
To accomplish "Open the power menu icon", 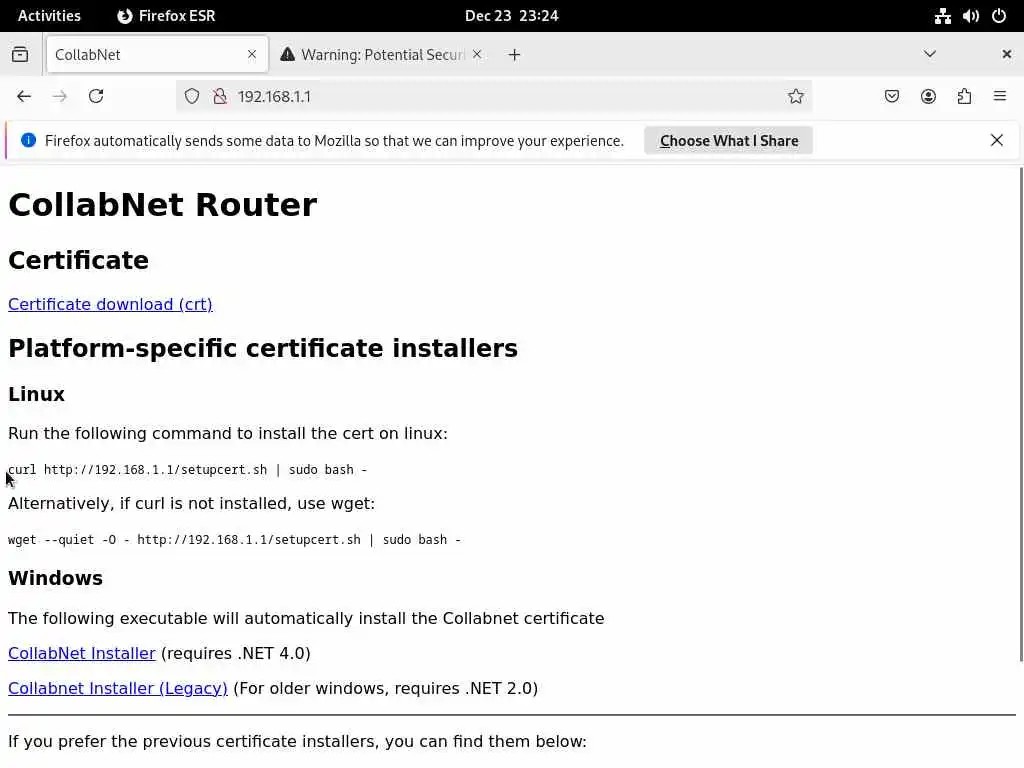I will pos(999,16).
